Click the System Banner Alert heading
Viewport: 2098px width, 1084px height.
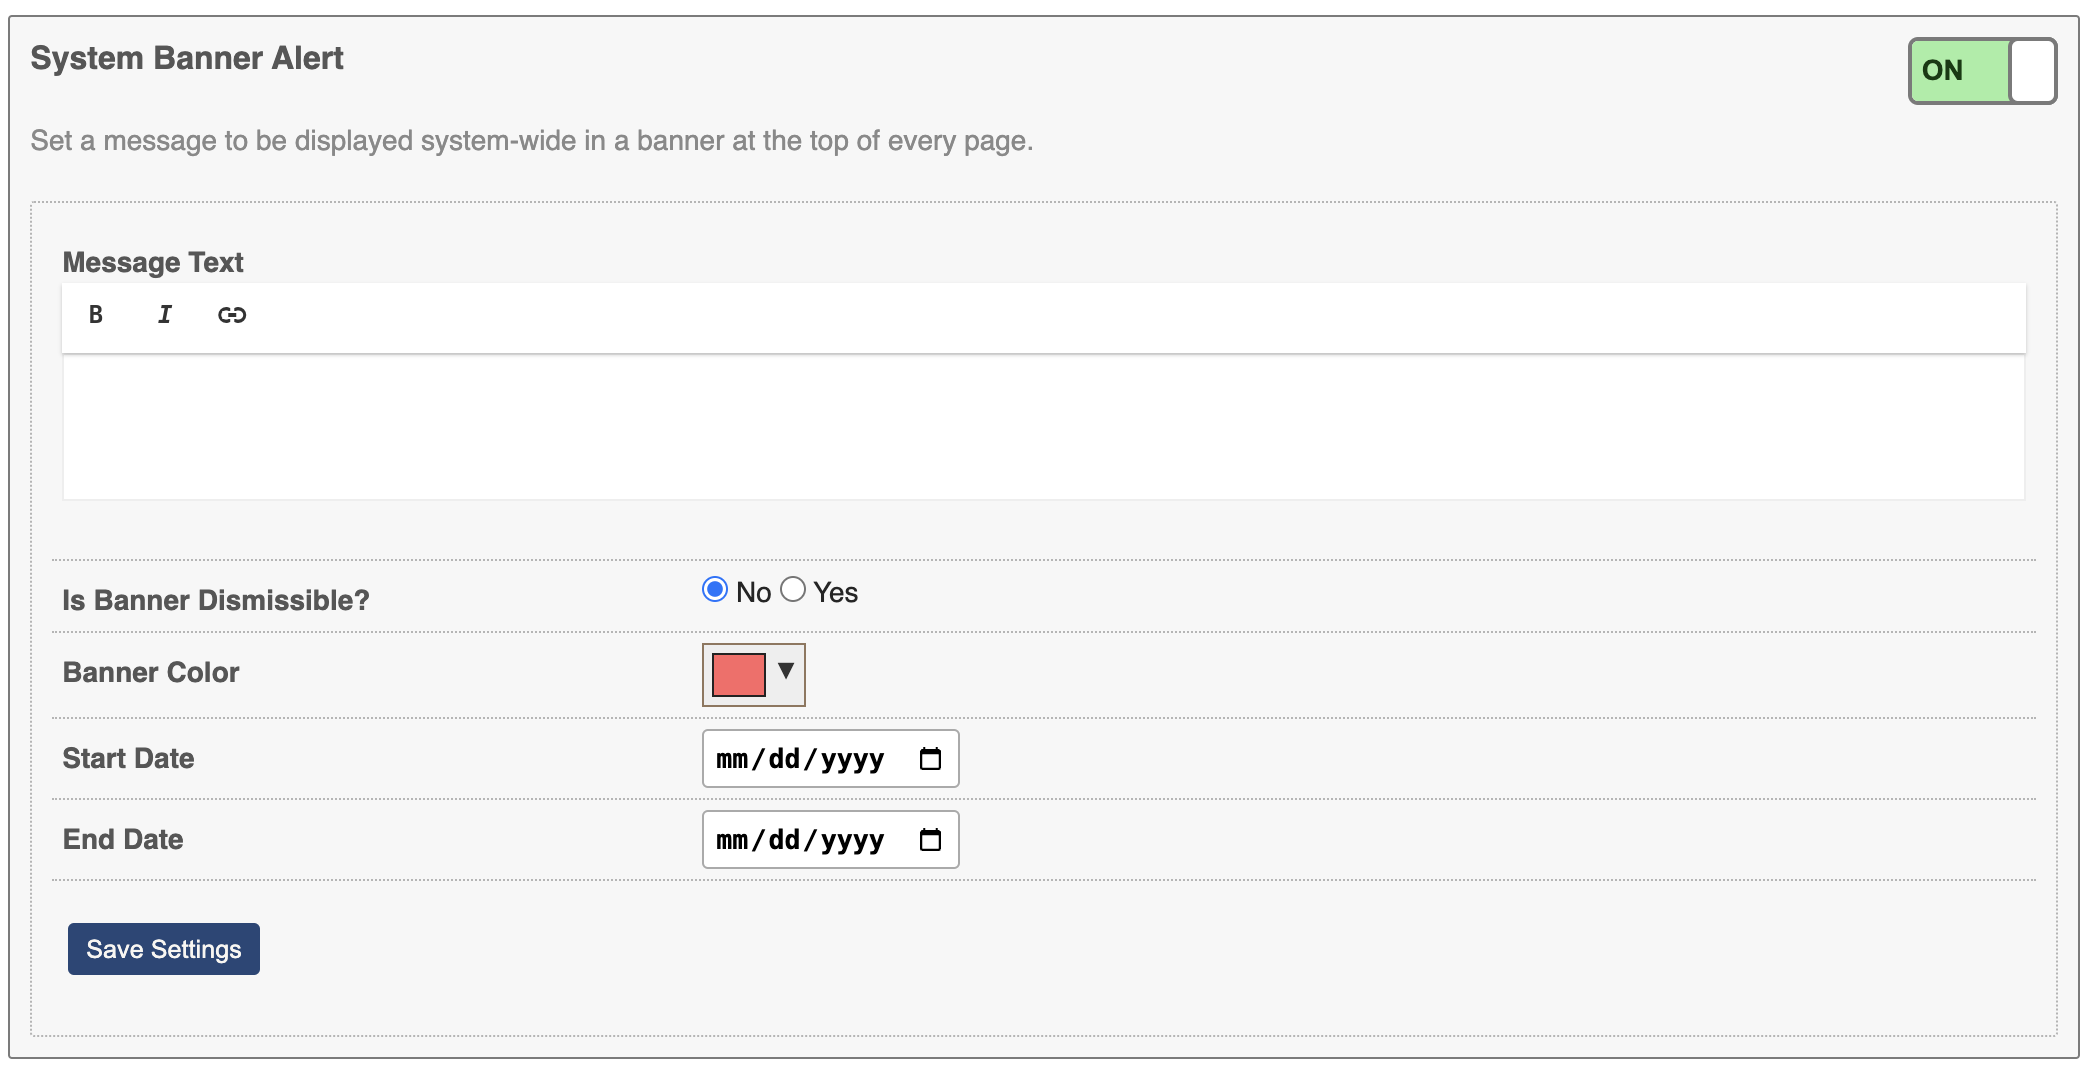click(x=187, y=58)
